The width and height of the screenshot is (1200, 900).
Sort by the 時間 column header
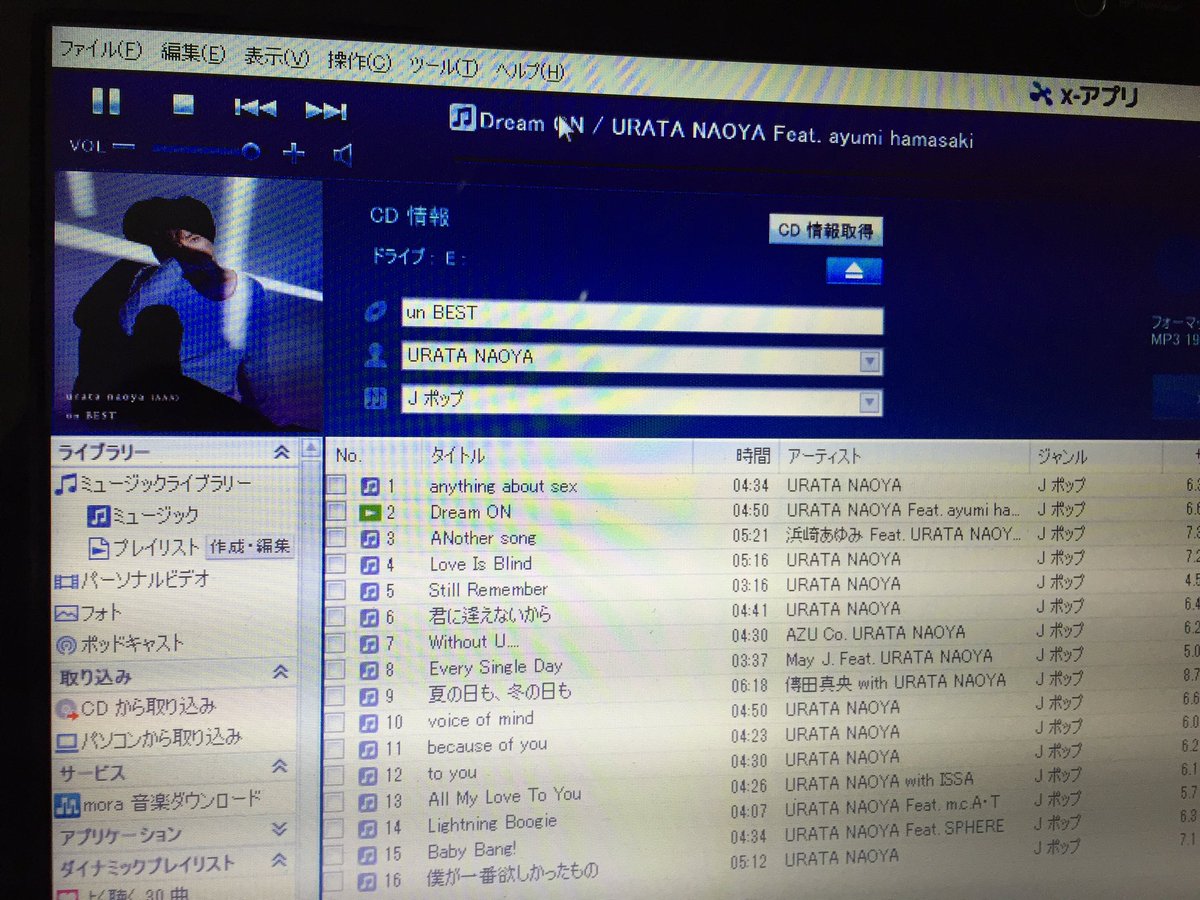pyautogui.click(x=752, y=456)
